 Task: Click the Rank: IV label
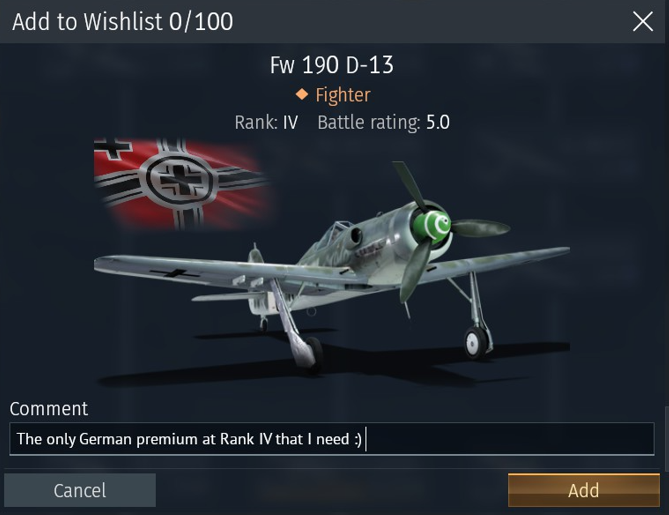click(x=266, y=122)
